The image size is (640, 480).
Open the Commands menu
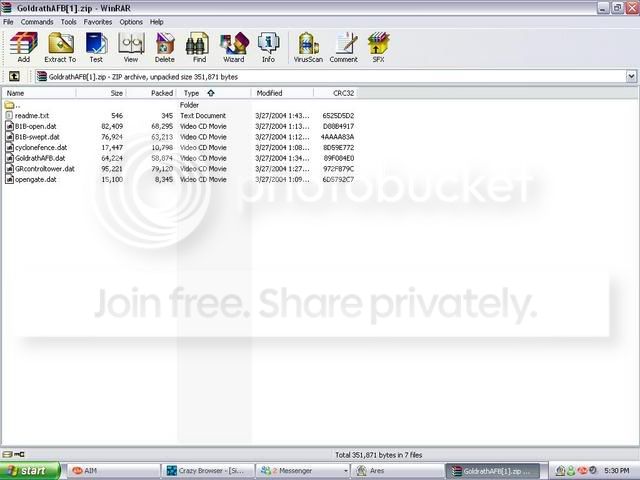click(x=37, y=22)
